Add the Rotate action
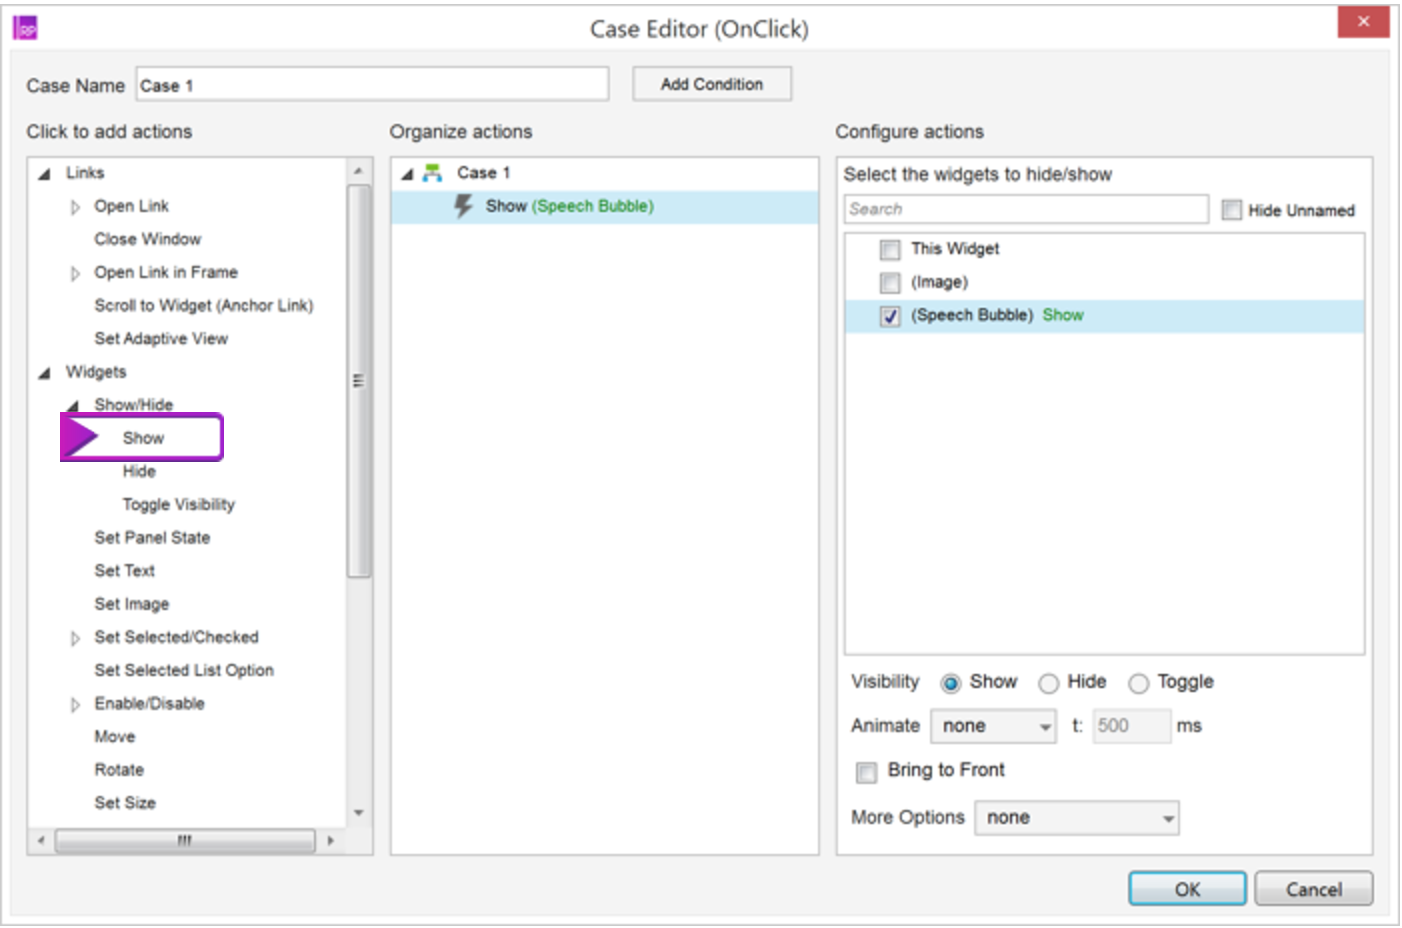Image resolution: width=1402 pixels, height=928 pixels. (119, 769)
